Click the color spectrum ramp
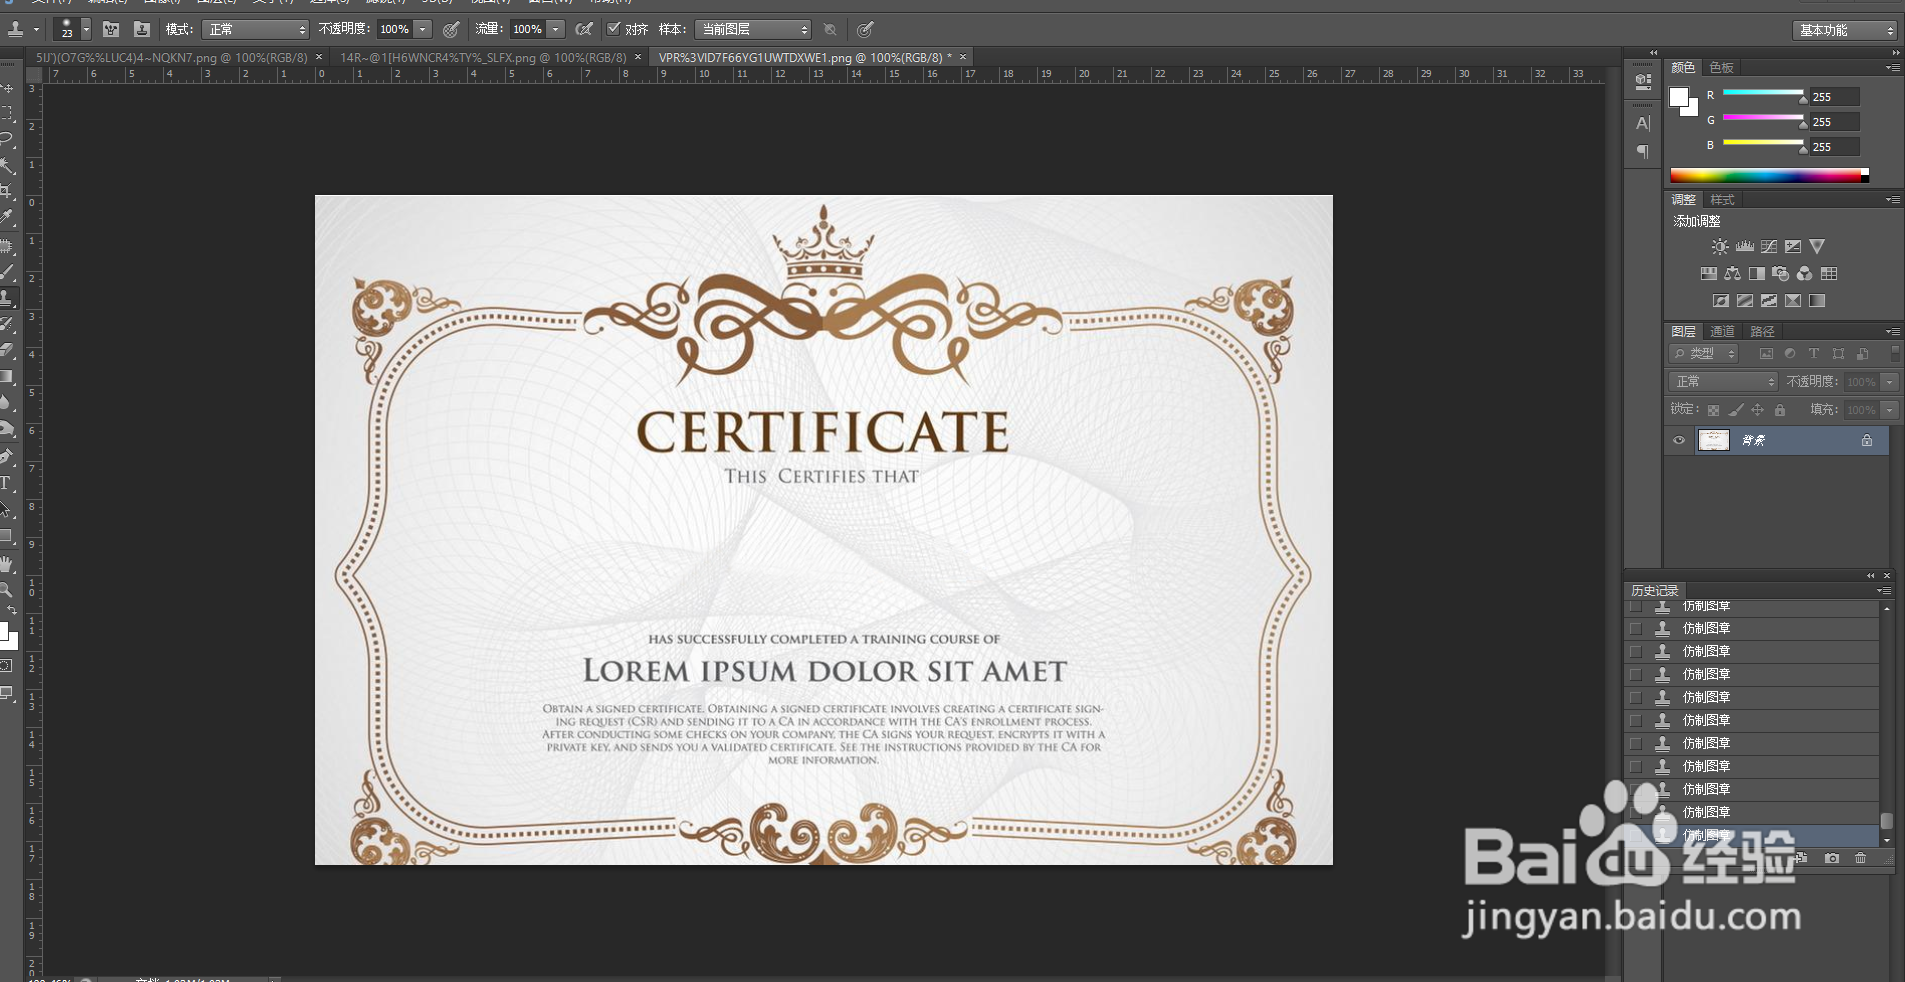1905x982 pixels. coord(1769,175)
